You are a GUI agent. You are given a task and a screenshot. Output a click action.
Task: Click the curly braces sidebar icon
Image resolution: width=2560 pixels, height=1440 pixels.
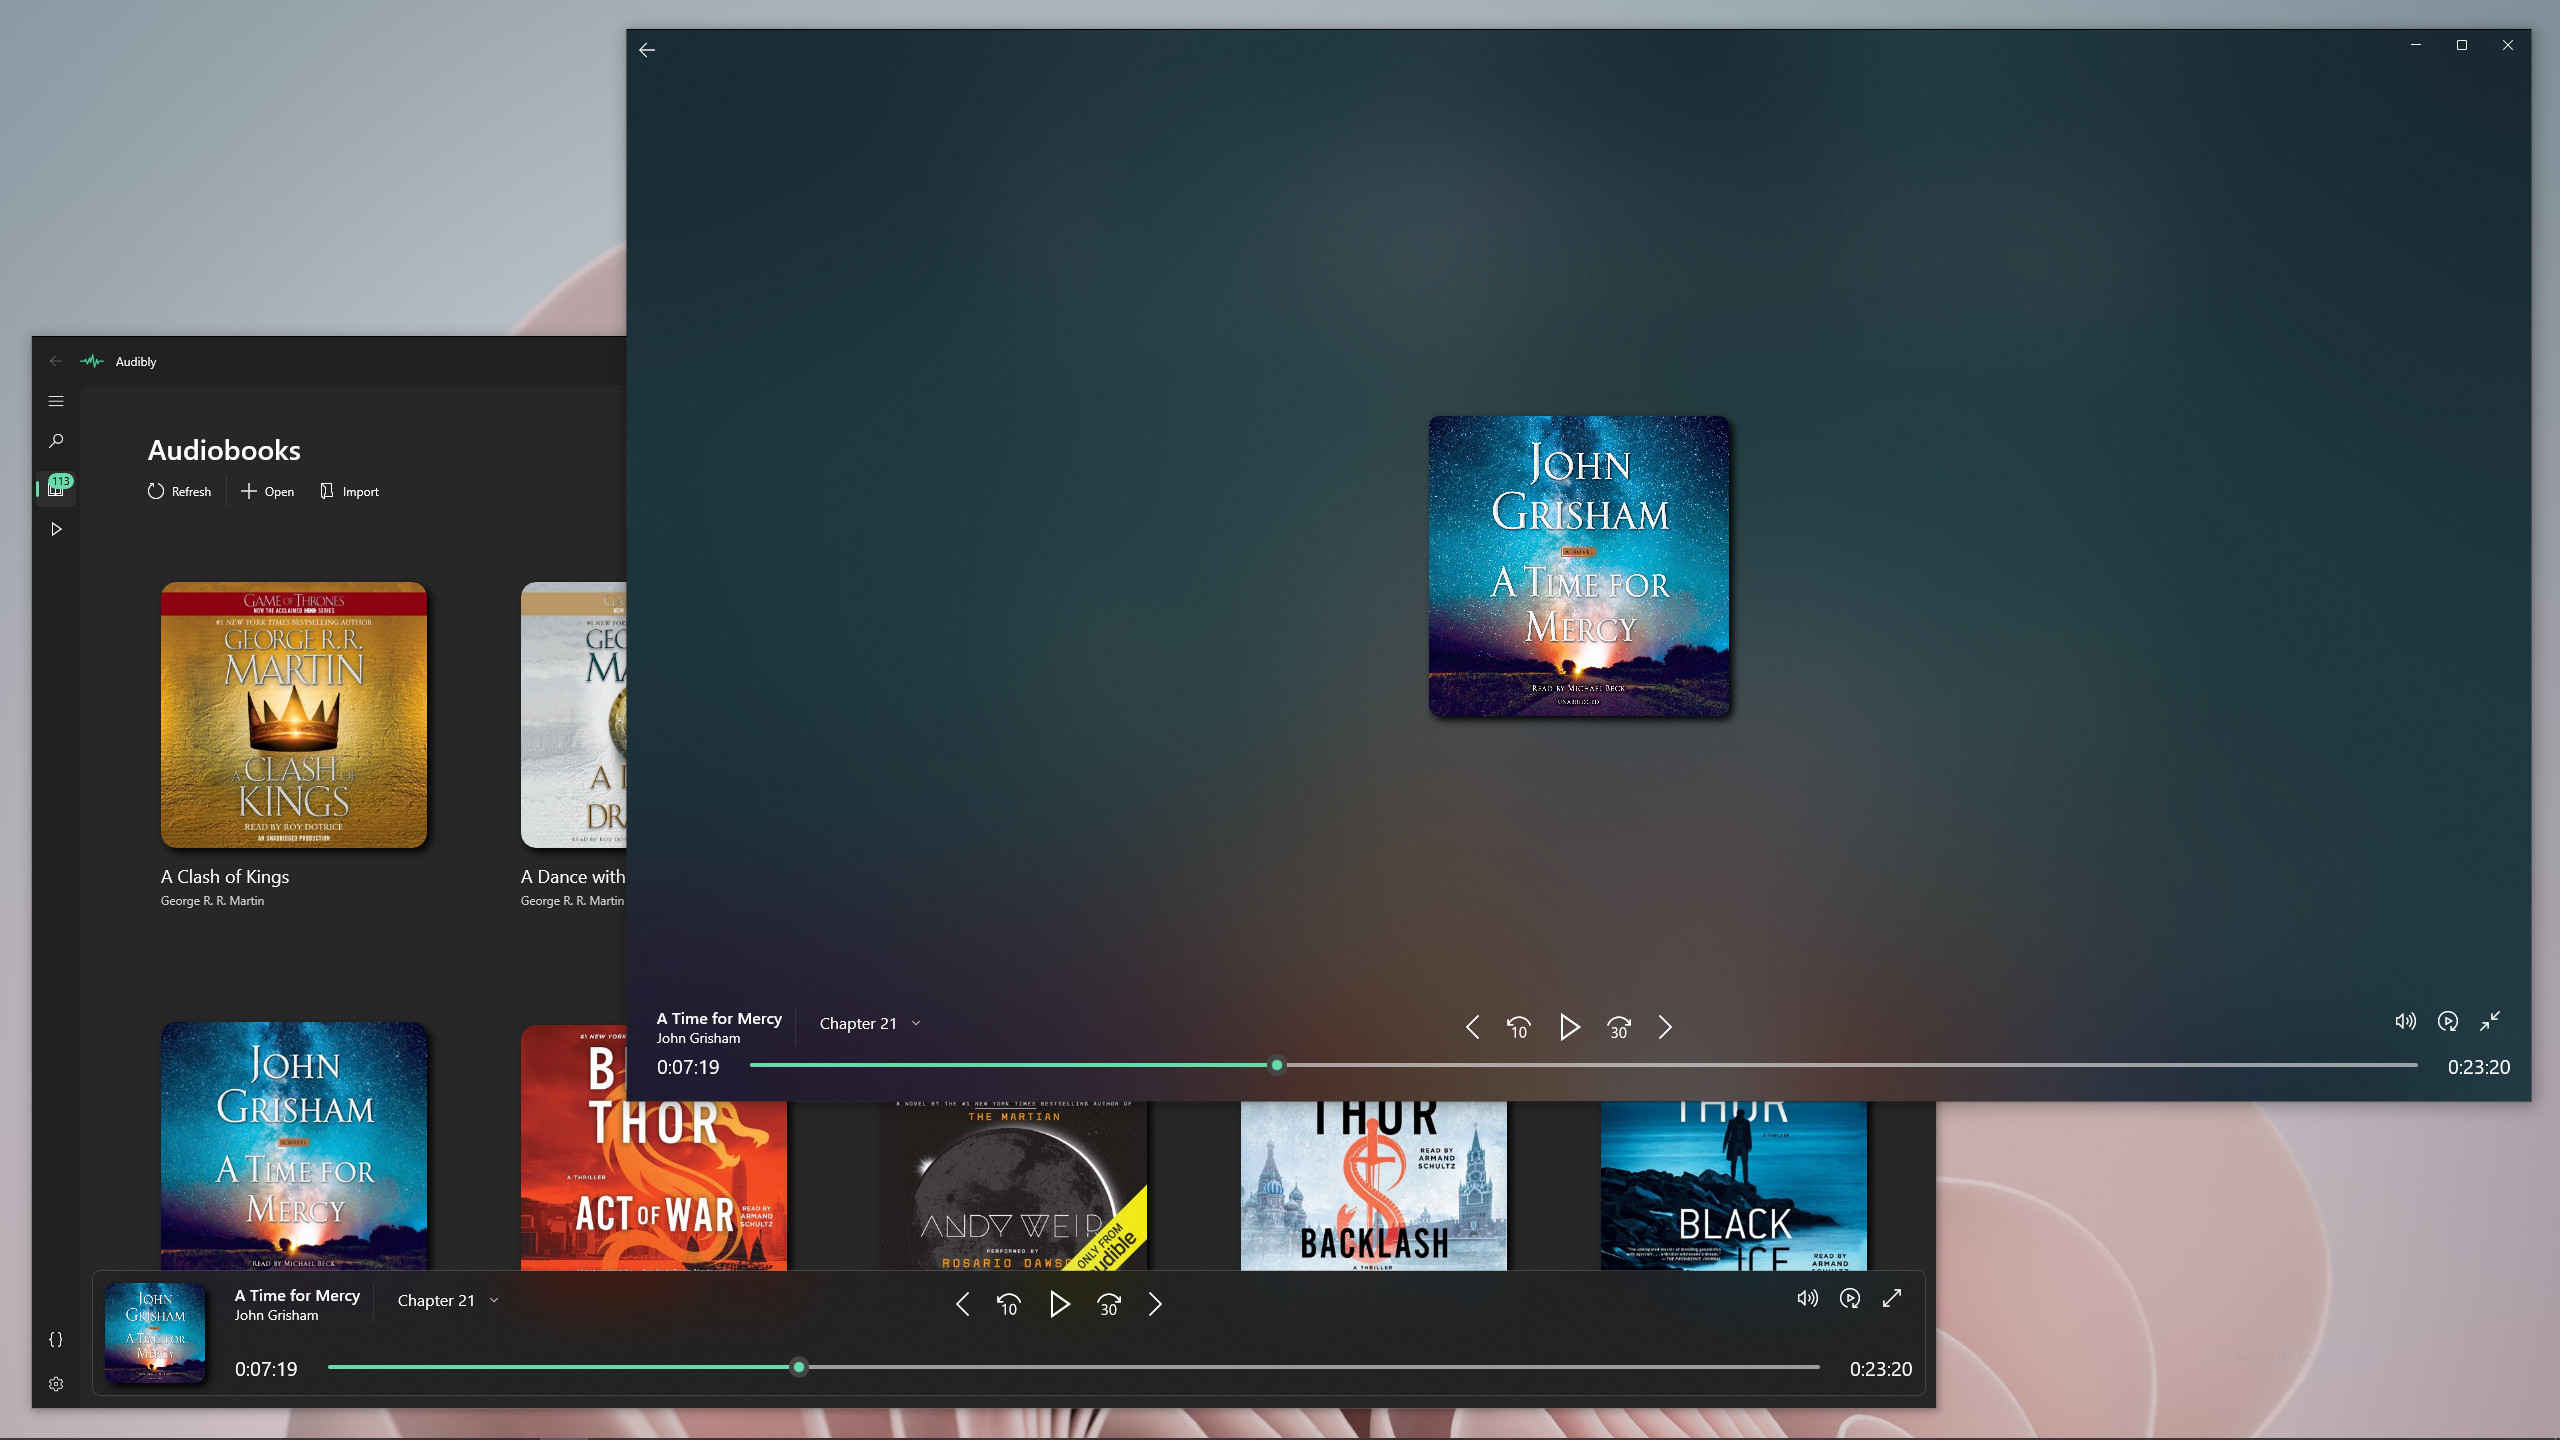(56, 1339)
